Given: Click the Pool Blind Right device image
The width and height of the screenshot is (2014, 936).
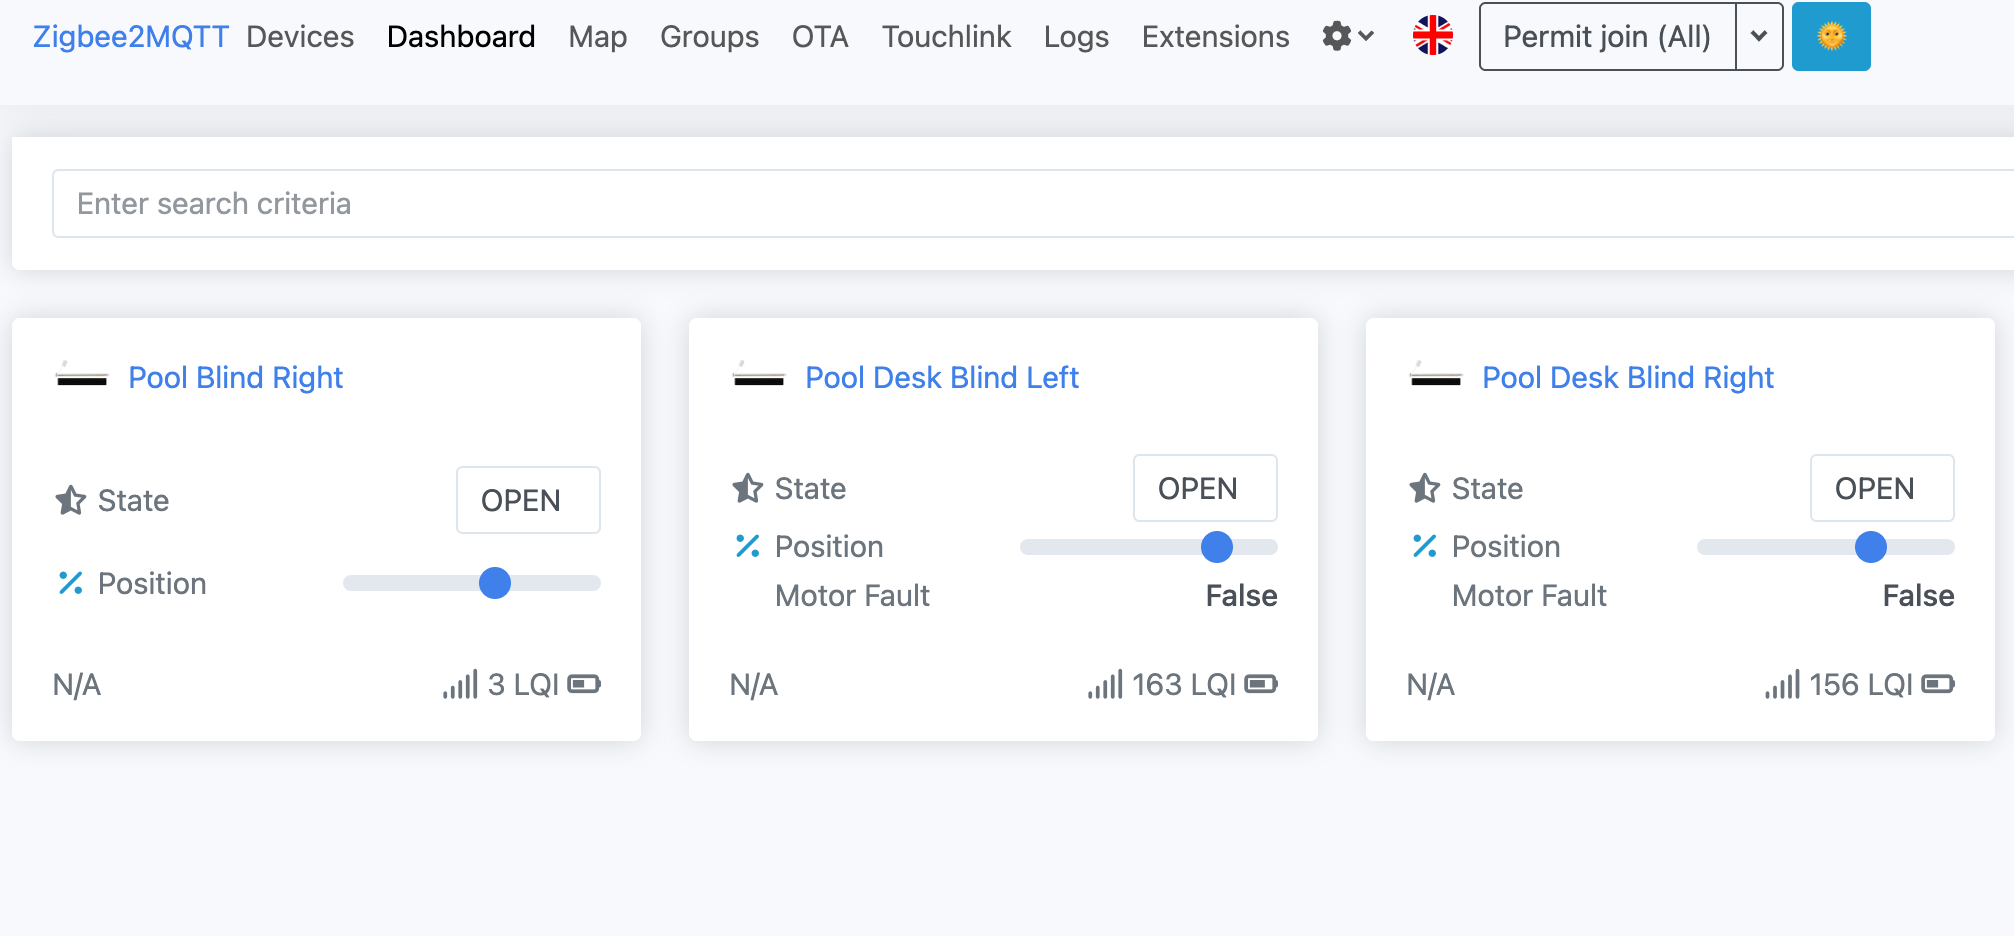Looking at the screenshot, I should coord(82,377).
